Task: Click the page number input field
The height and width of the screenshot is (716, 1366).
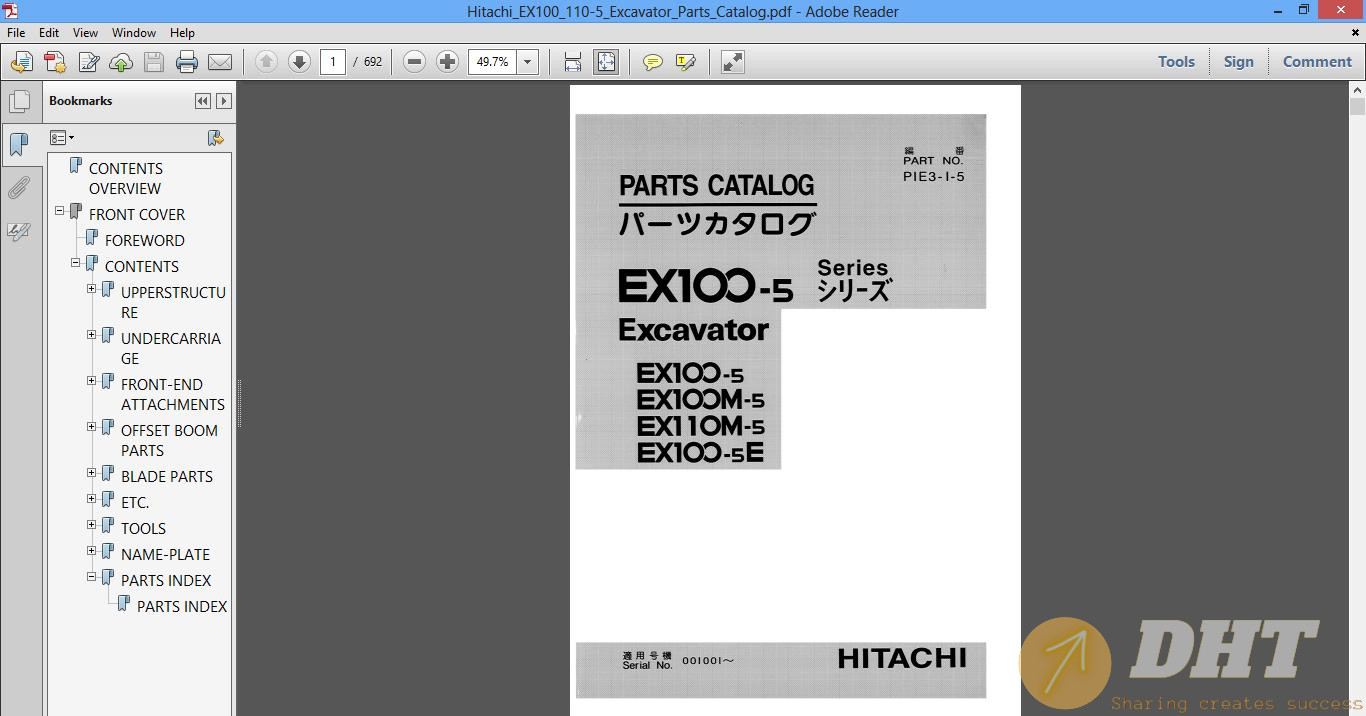Action: [333, 62]
